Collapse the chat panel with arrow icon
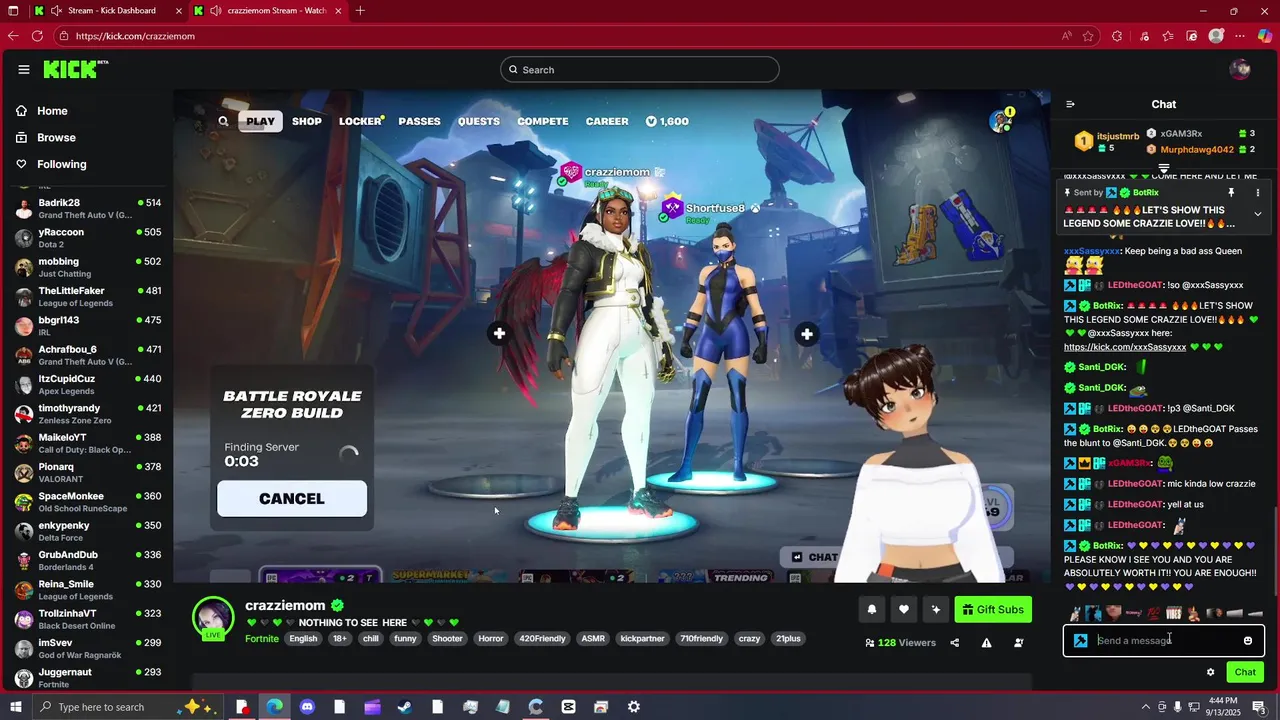 [1070, 104]
